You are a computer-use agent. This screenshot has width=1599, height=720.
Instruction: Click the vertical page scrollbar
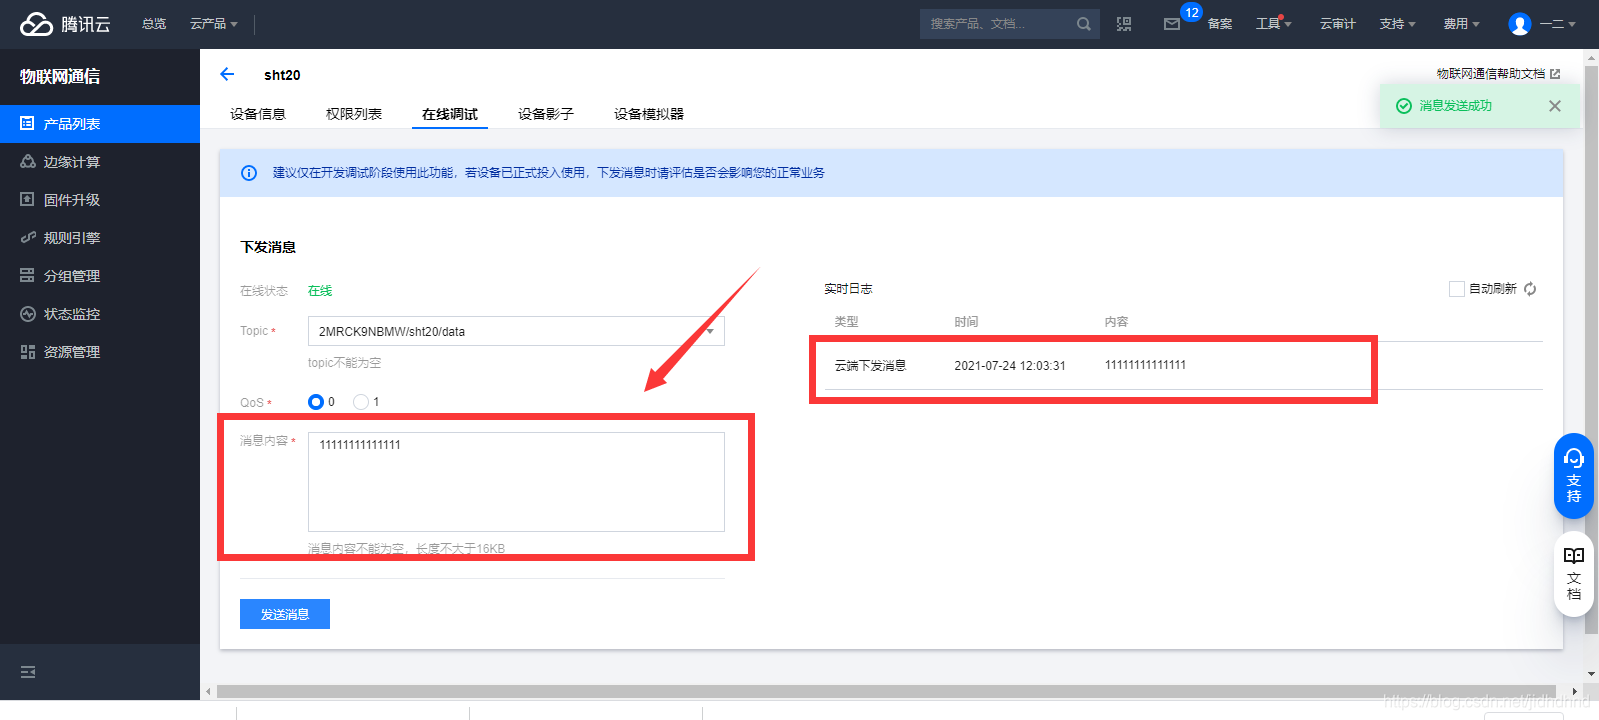[x=1591, y=350]
